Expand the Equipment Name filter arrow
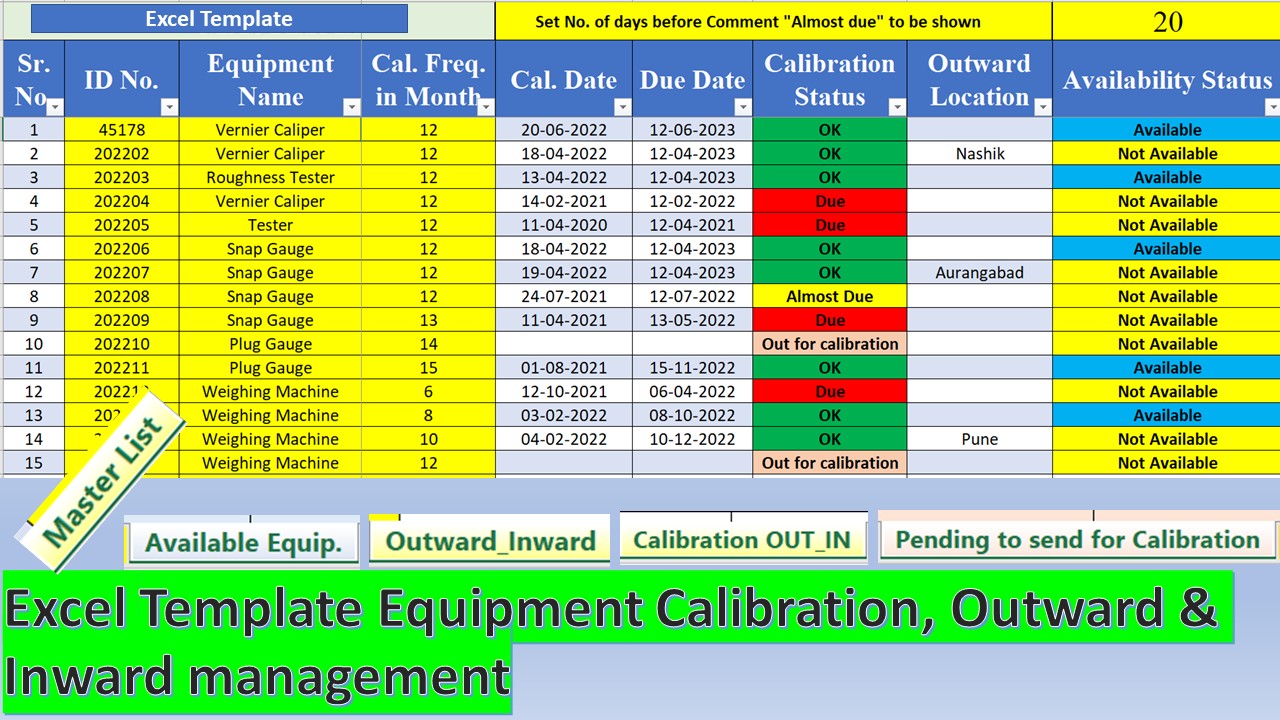 coord(351,107)
